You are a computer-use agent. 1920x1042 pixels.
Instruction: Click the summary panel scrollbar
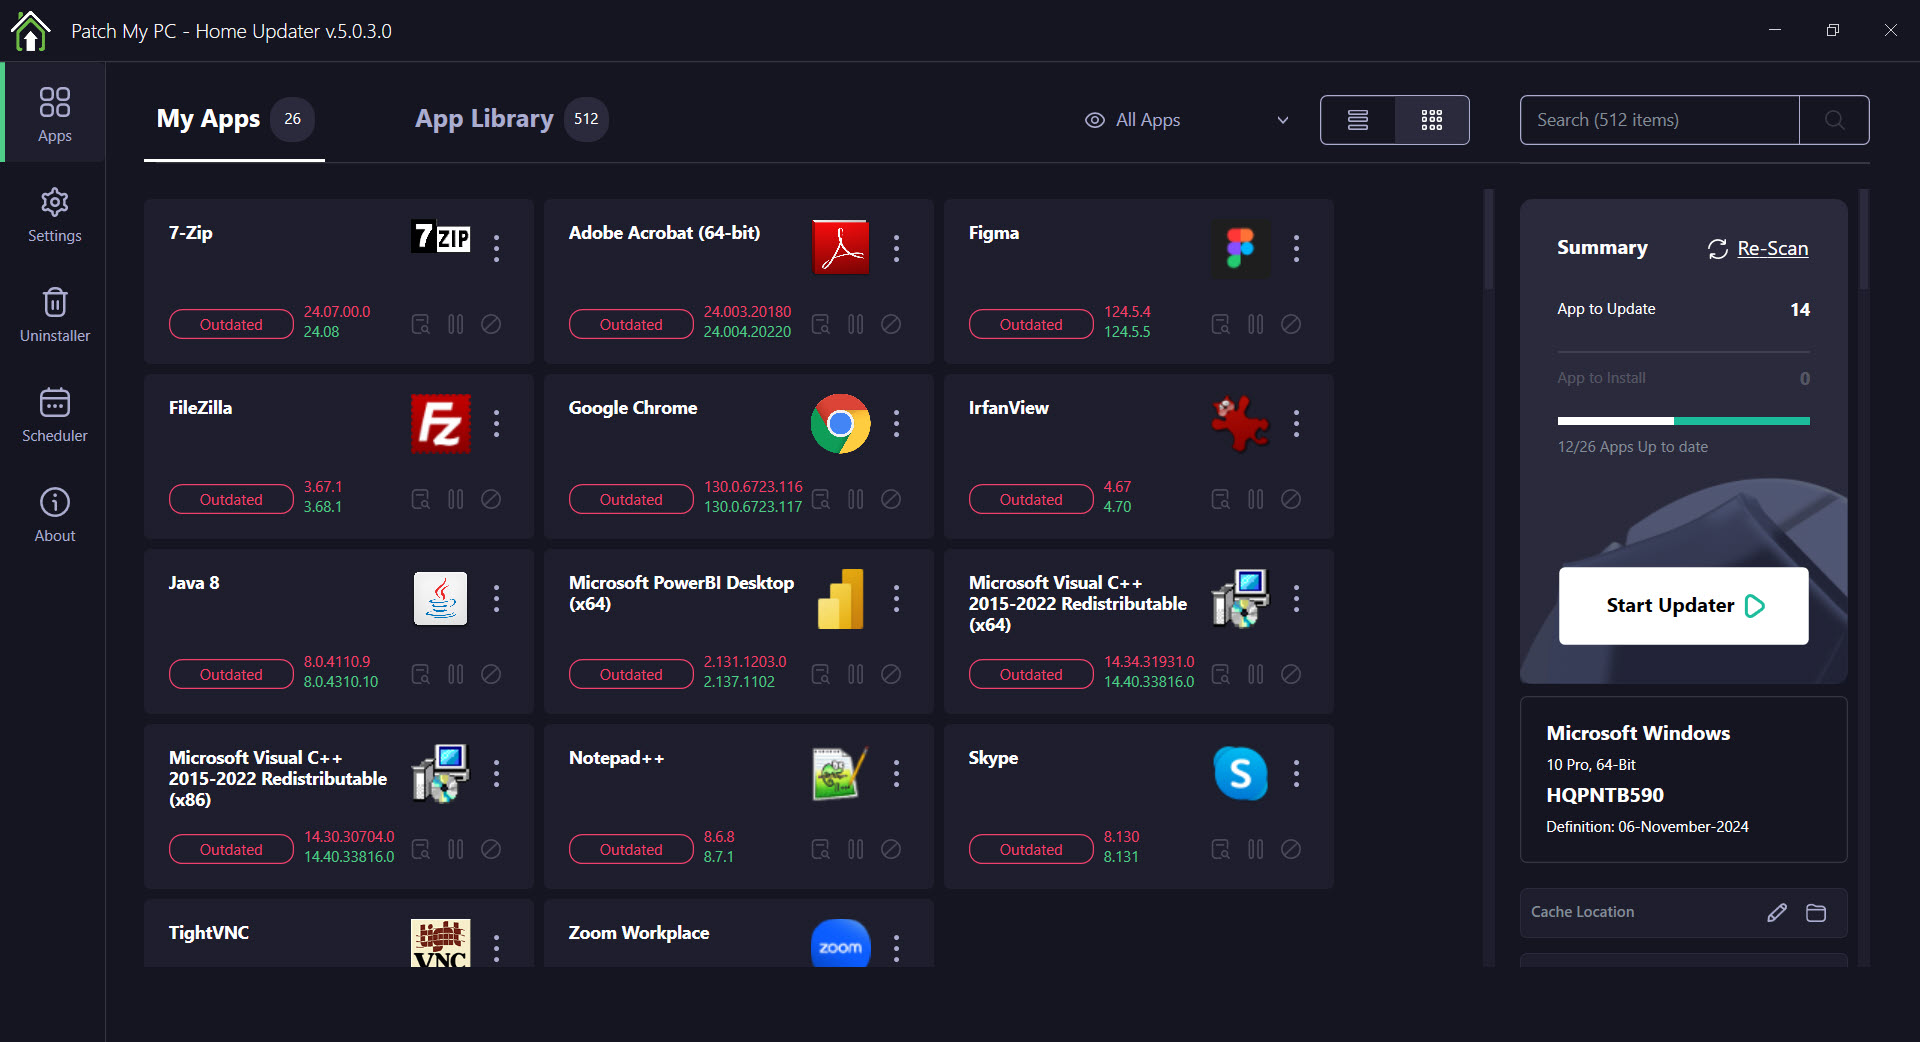pyautogui.click(x=1864, y=240)
